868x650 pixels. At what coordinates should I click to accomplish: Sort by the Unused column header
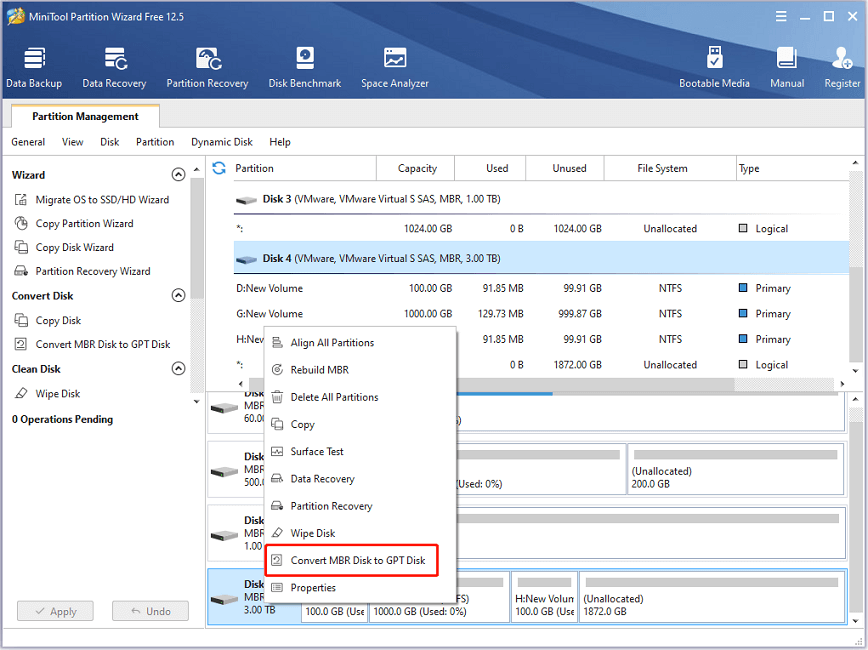(565, 168)
